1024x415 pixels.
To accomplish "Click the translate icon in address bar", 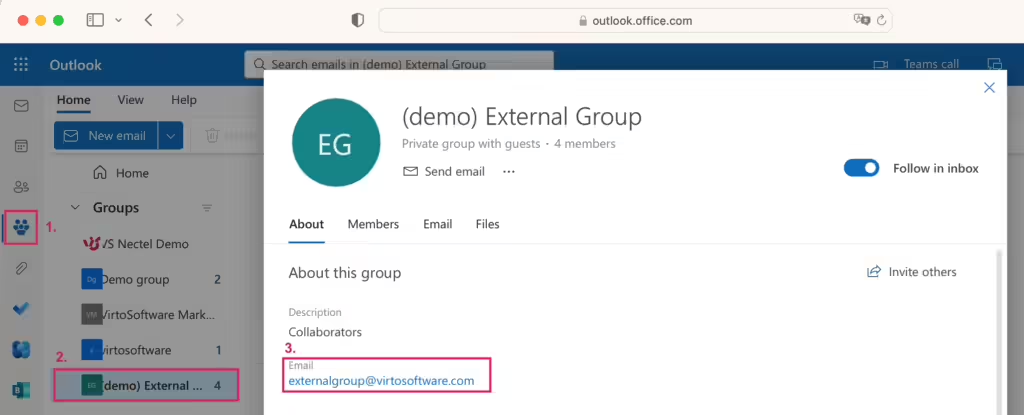I will [862, 20].
